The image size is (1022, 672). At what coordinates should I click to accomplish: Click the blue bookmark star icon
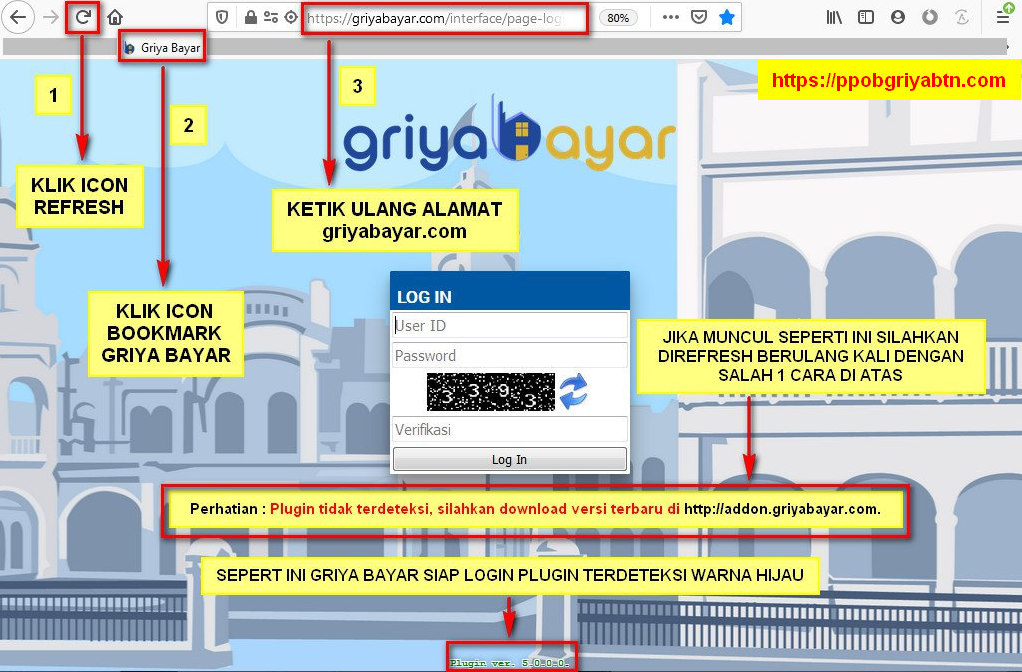[727, 17]
